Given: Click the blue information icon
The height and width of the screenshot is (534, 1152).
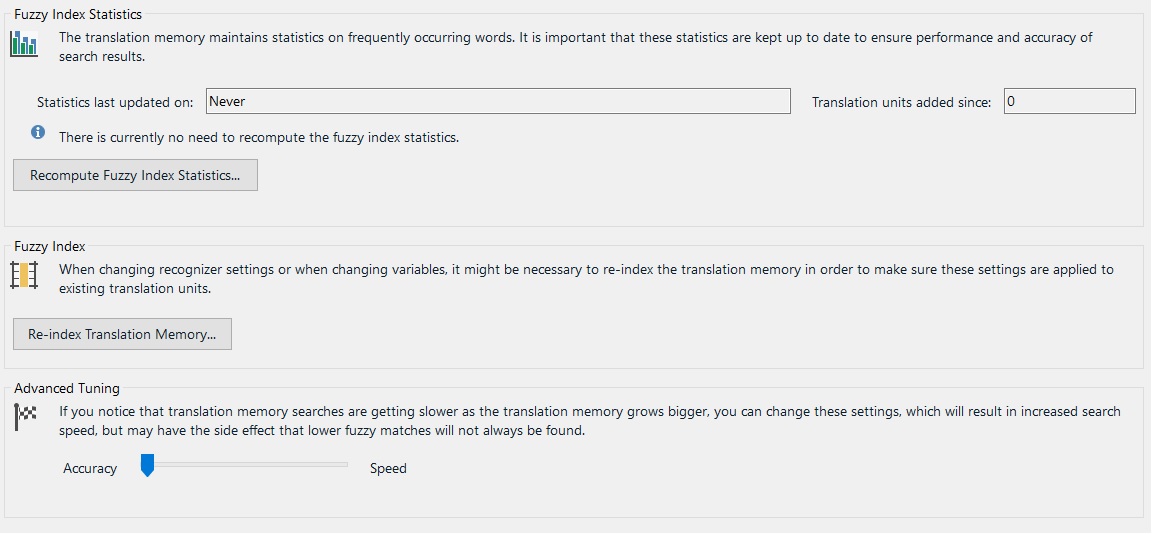Looking at the screenshot, I should (38, 132).
